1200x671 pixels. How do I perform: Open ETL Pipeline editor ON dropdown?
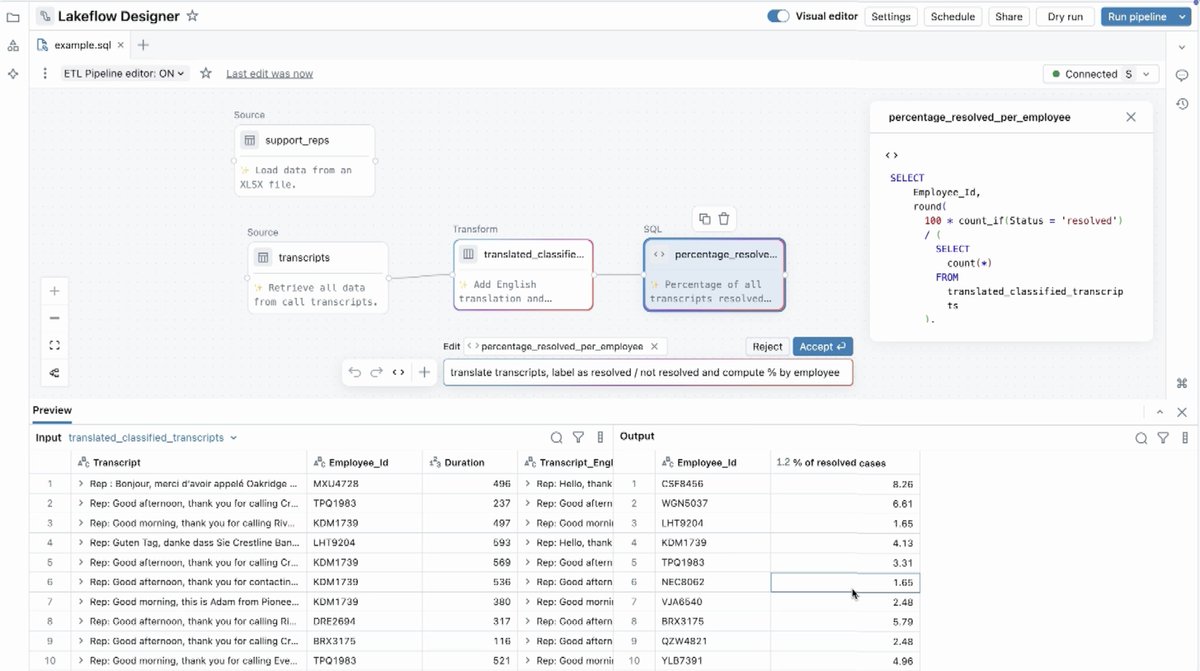tap(125, 73)
